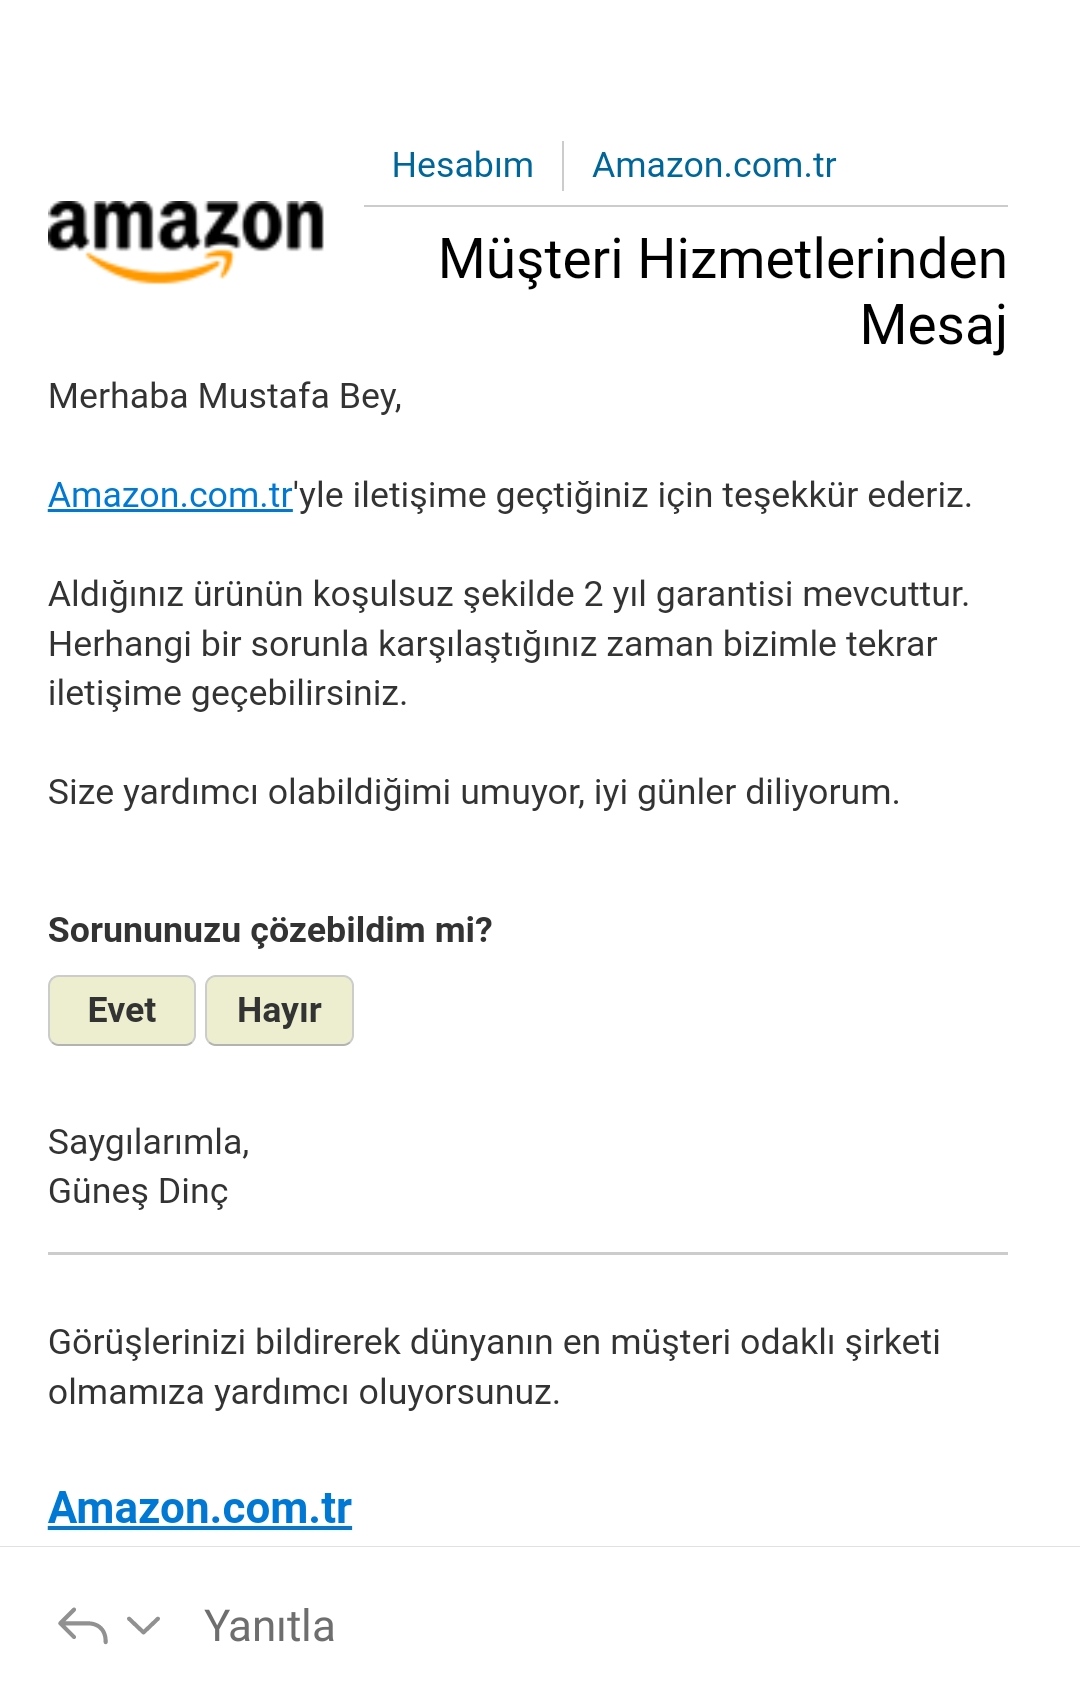Tap the Herhangi bir sorunla sentence

[x=492, y=668]
